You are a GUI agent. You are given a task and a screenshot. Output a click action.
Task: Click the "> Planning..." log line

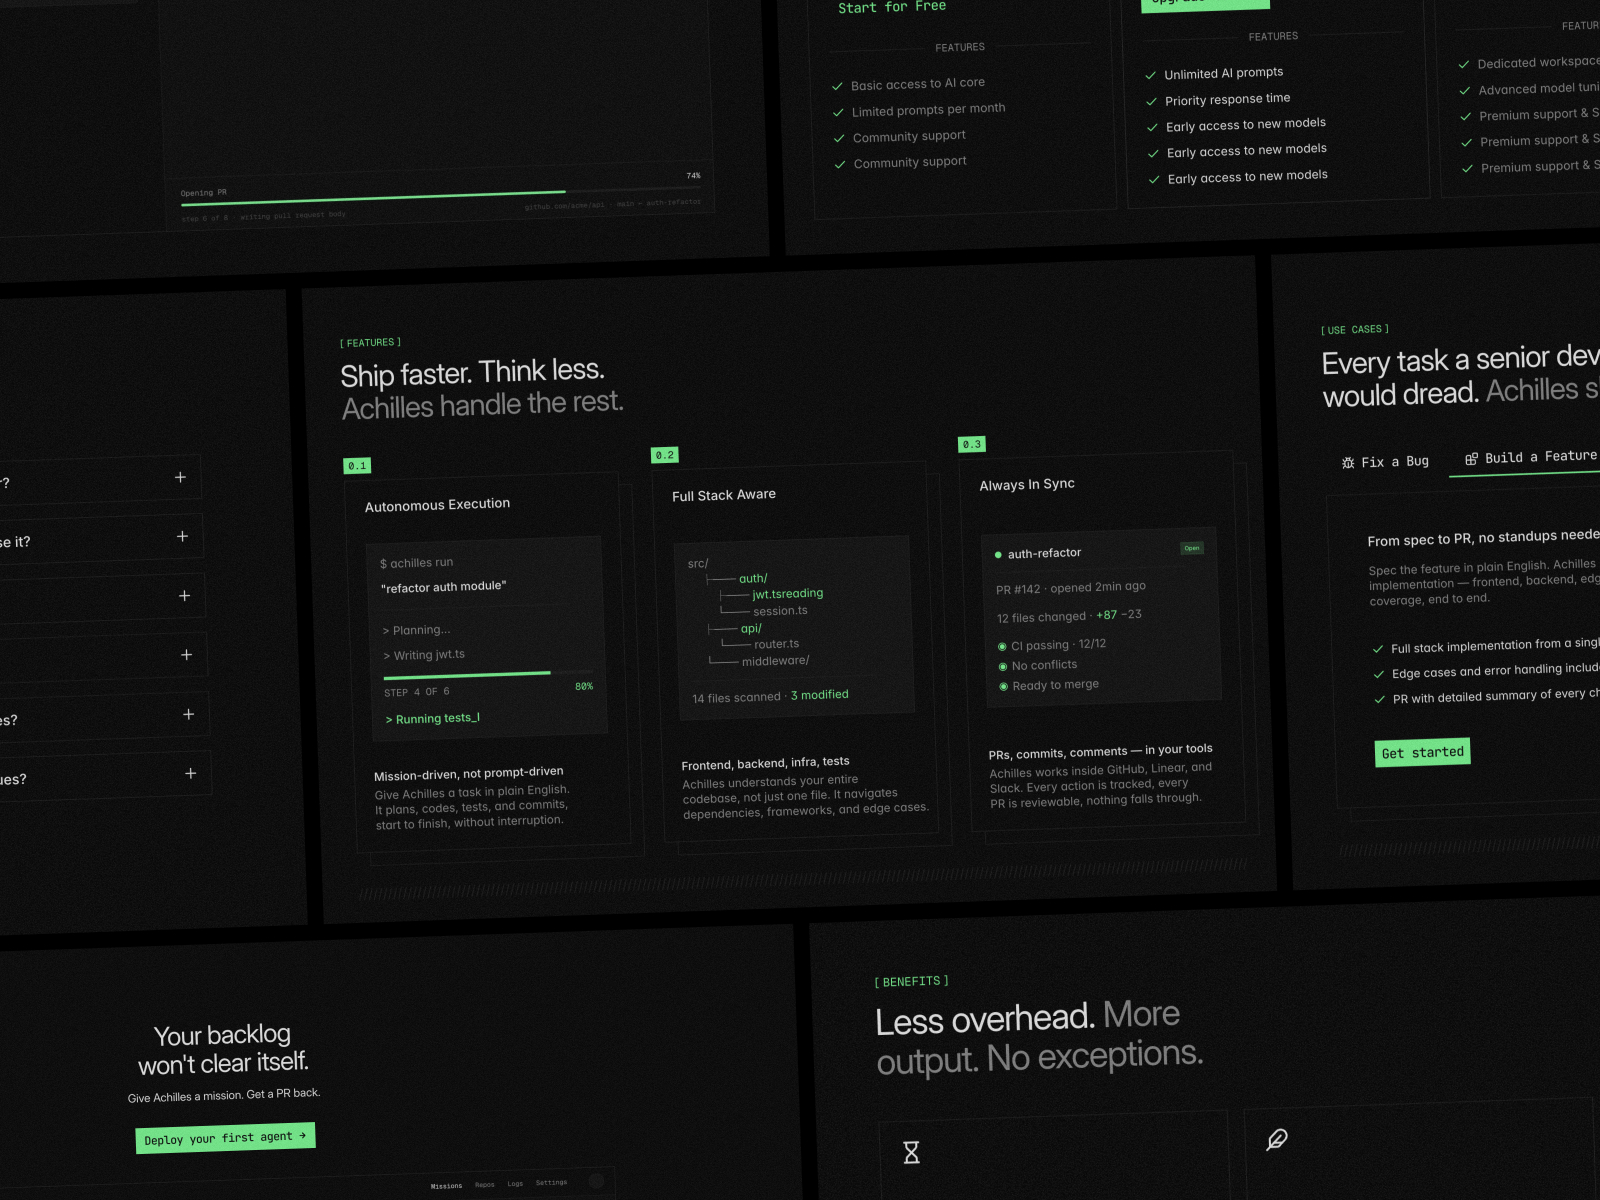(x=417, y=630)
